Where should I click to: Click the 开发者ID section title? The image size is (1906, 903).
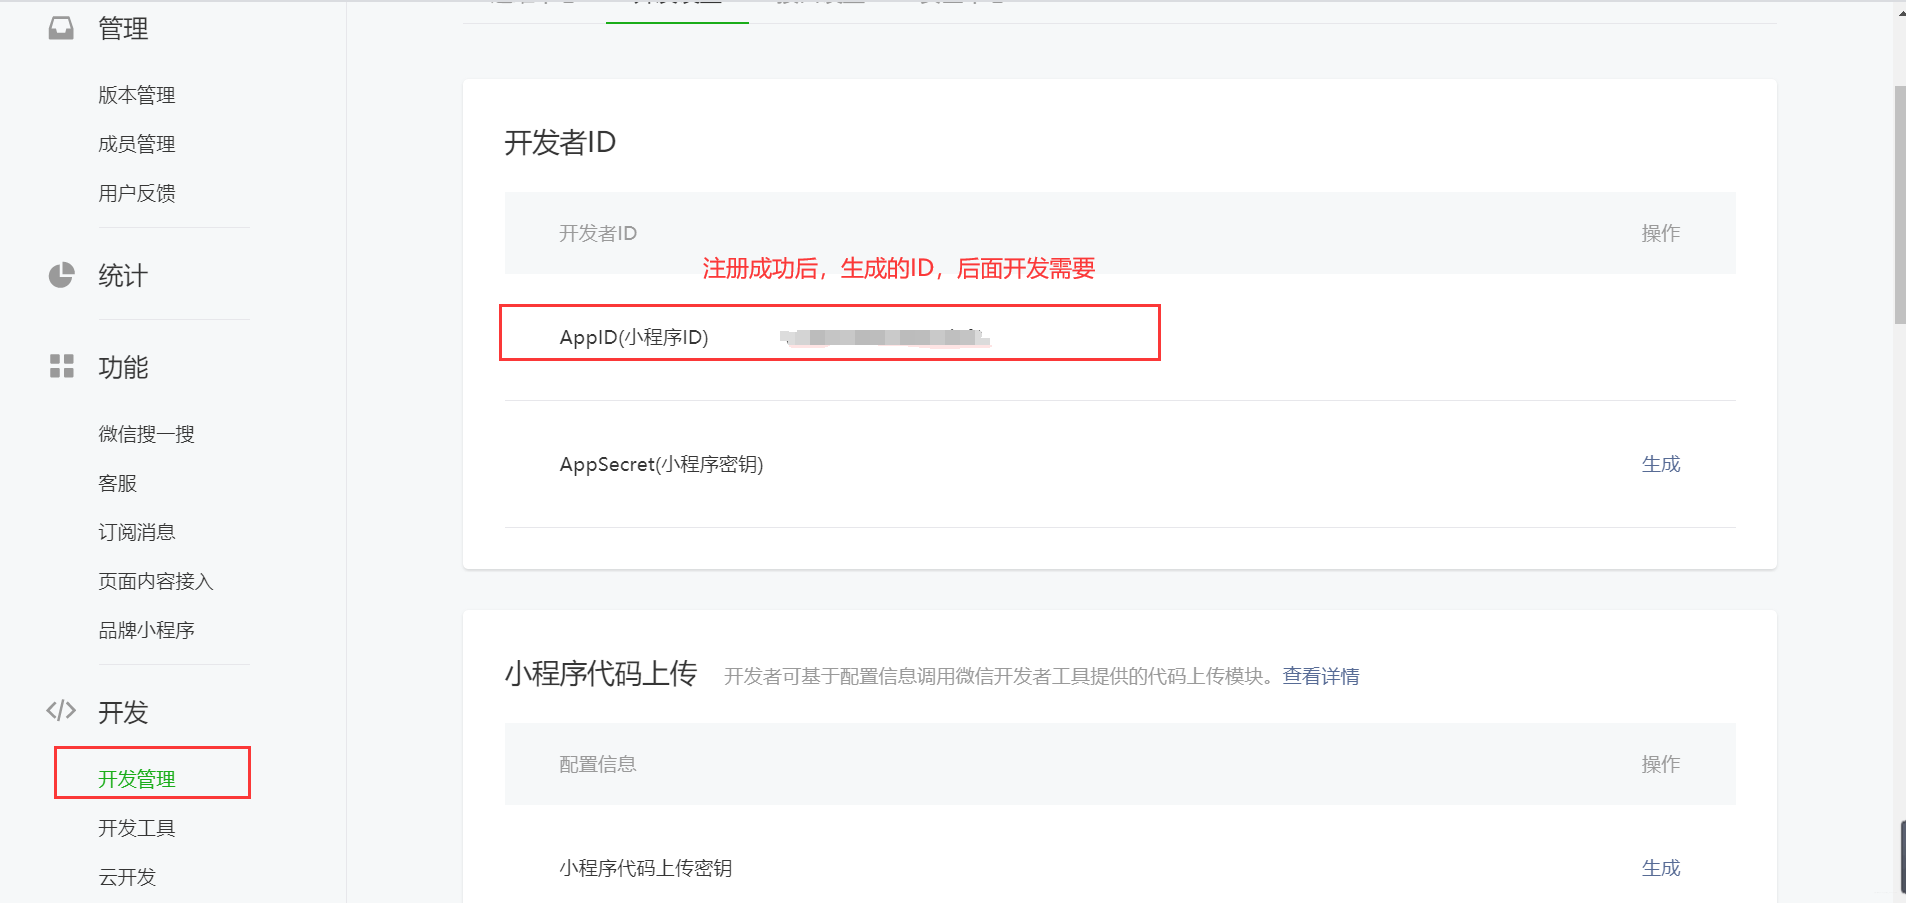click(560, 143)
